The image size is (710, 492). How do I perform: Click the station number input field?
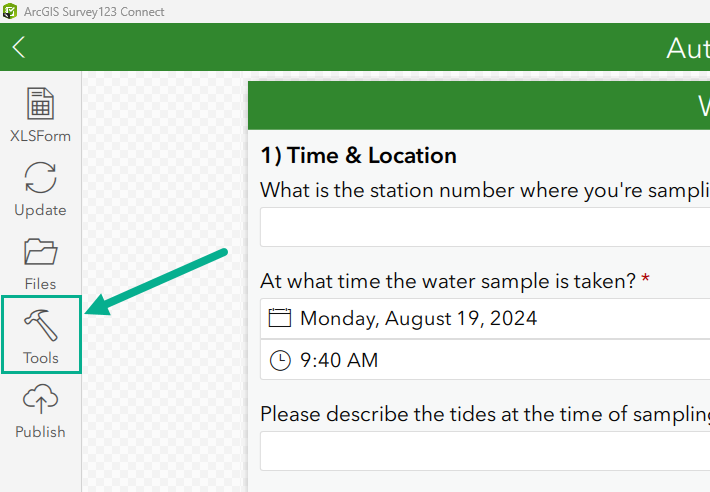(484, 227)
